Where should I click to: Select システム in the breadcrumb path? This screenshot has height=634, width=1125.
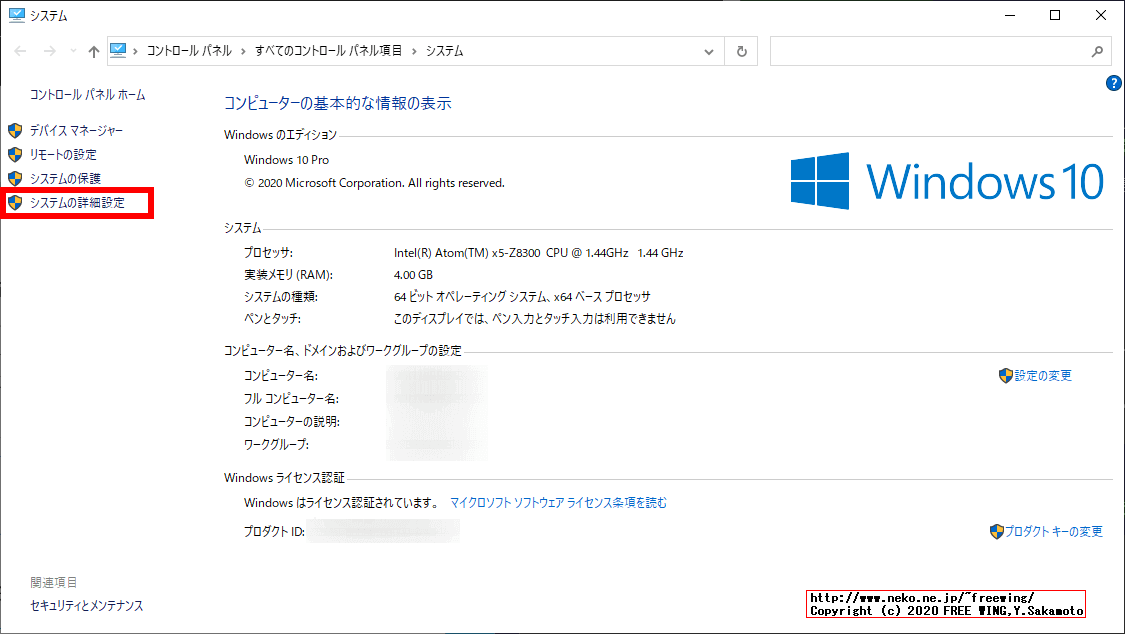pyautogui.click(x=444, y=50)
